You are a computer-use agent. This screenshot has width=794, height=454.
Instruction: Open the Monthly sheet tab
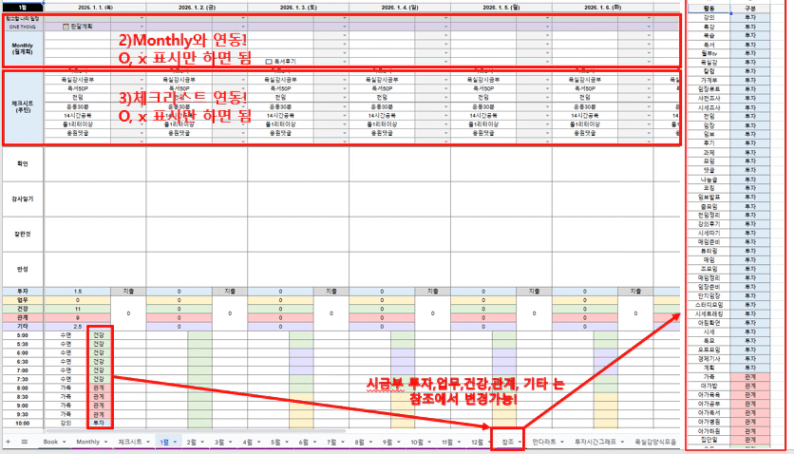88,442
